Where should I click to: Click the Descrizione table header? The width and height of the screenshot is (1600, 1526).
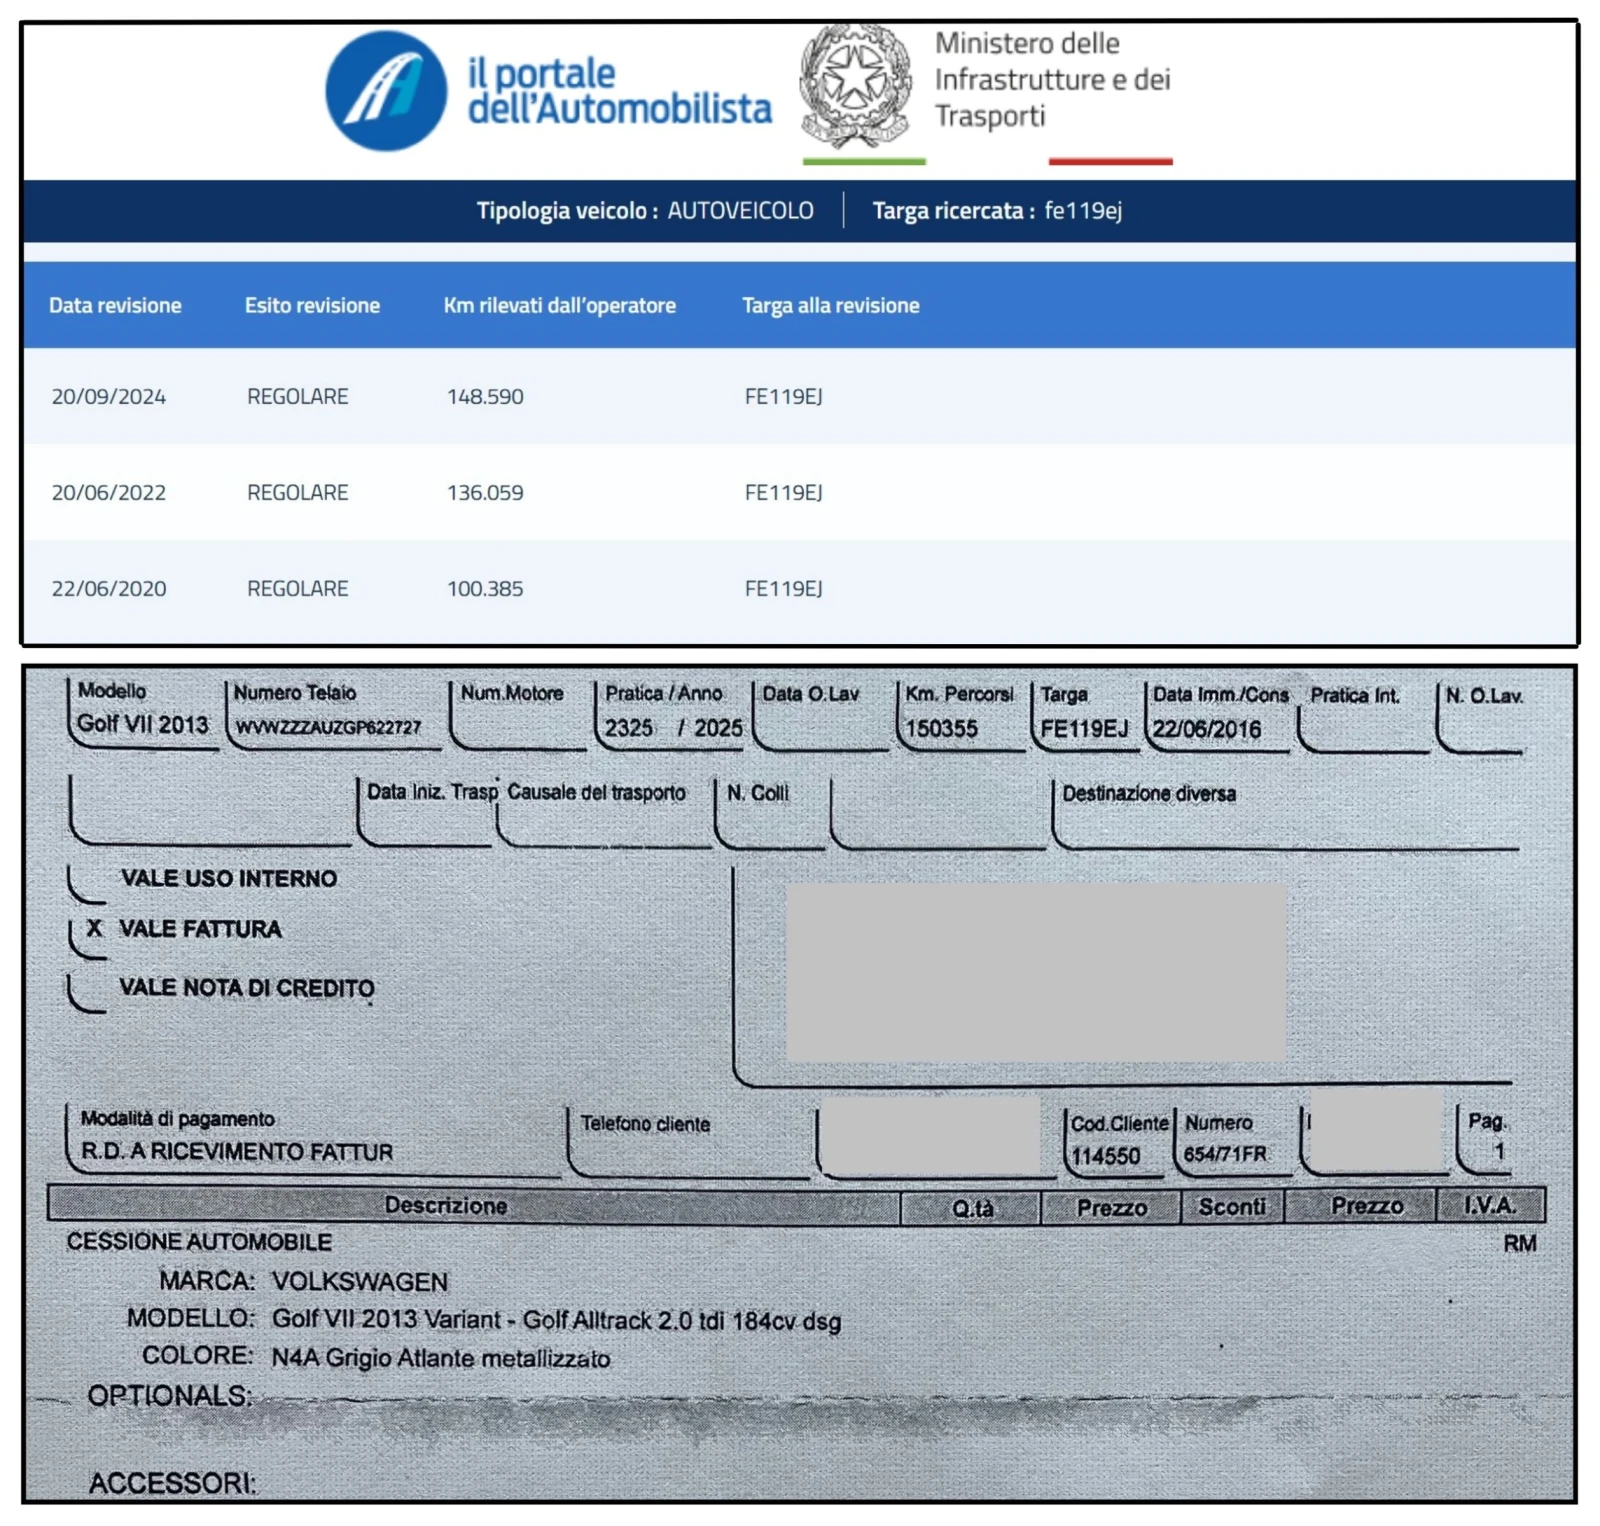pos(446,1206)
